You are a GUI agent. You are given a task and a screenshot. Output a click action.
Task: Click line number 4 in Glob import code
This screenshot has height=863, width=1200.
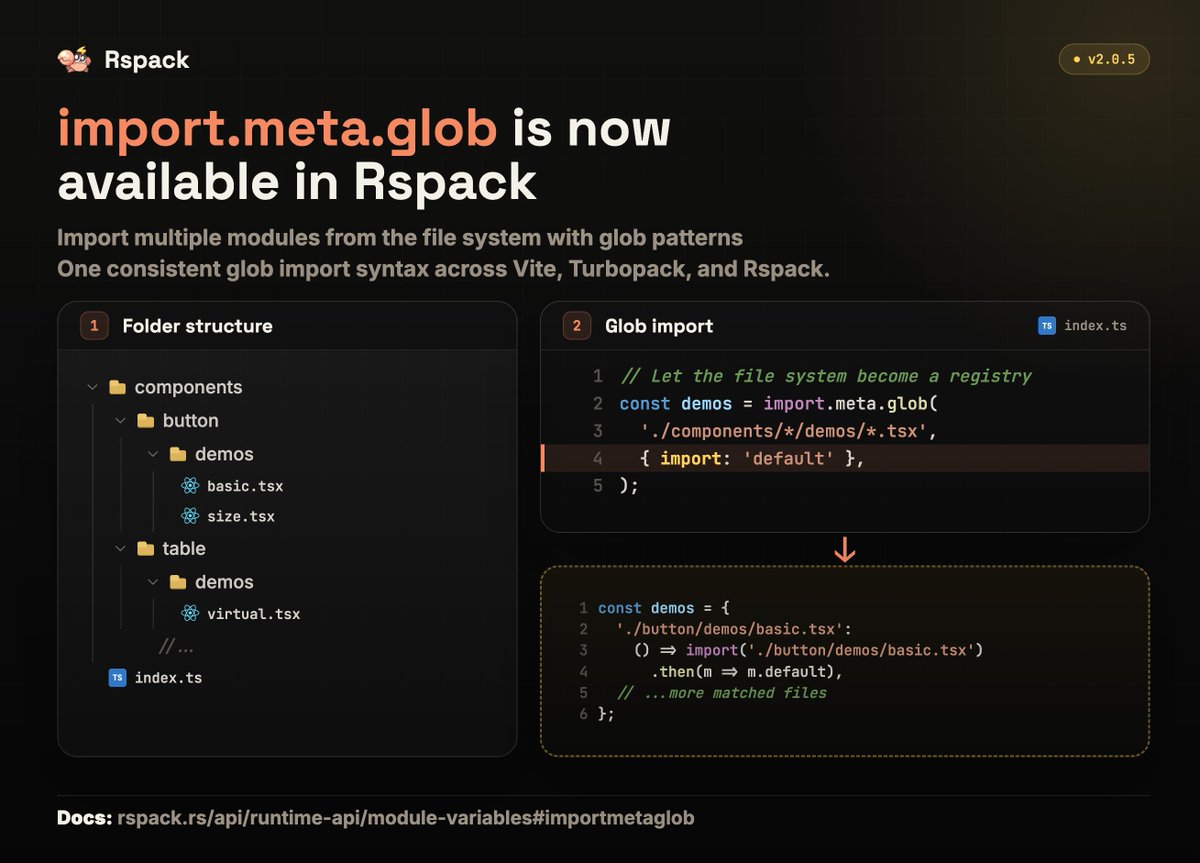point(598,459)
